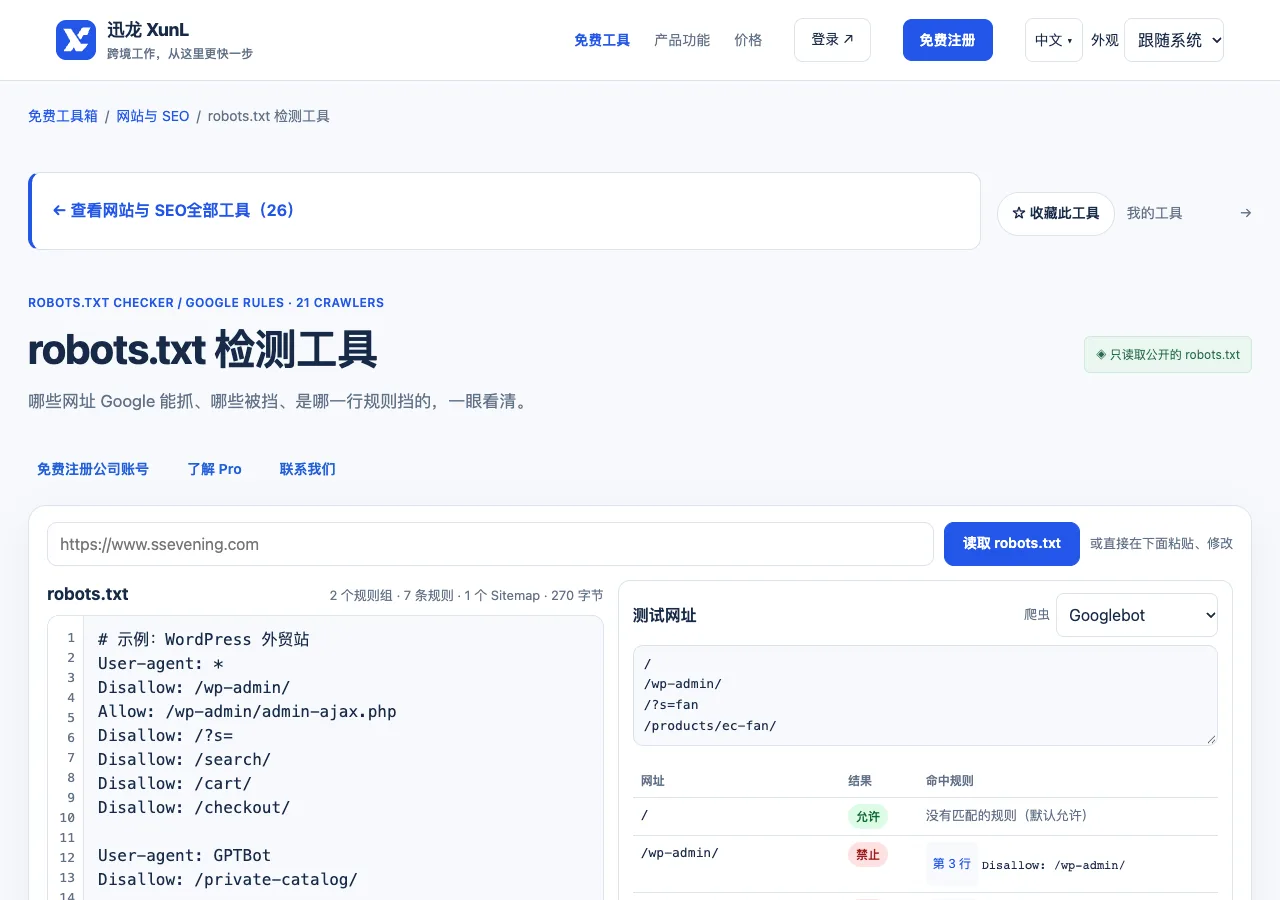Click the 'Disallow: /private-catalog/' editor line
1280x900 pixels.
pos(228,879)
